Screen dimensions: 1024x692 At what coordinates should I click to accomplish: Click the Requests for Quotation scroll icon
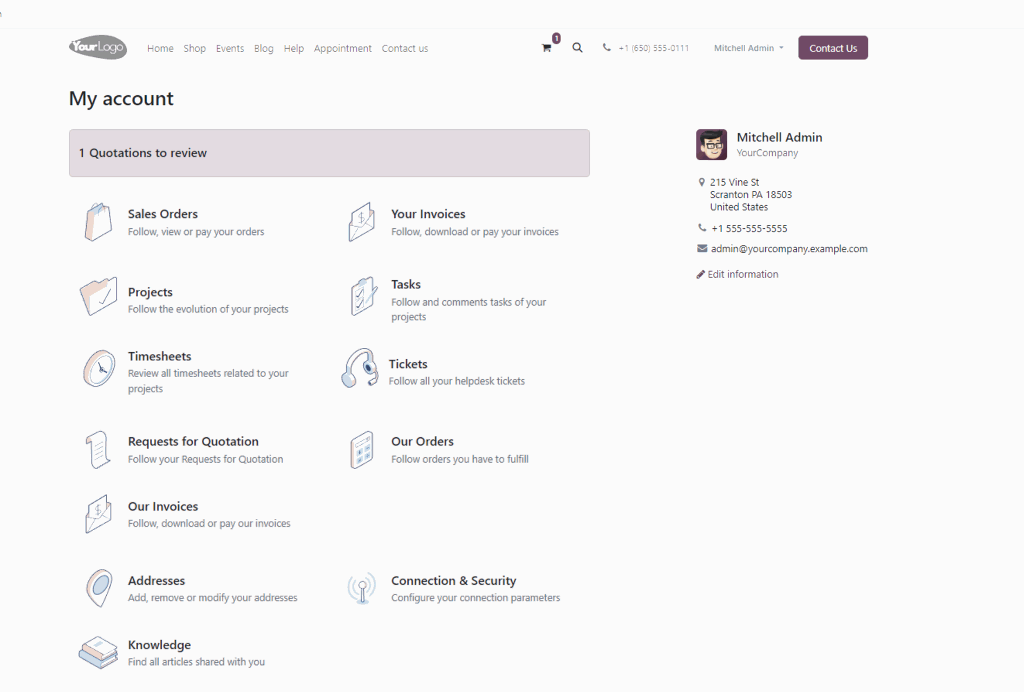(x=97, y=450)
